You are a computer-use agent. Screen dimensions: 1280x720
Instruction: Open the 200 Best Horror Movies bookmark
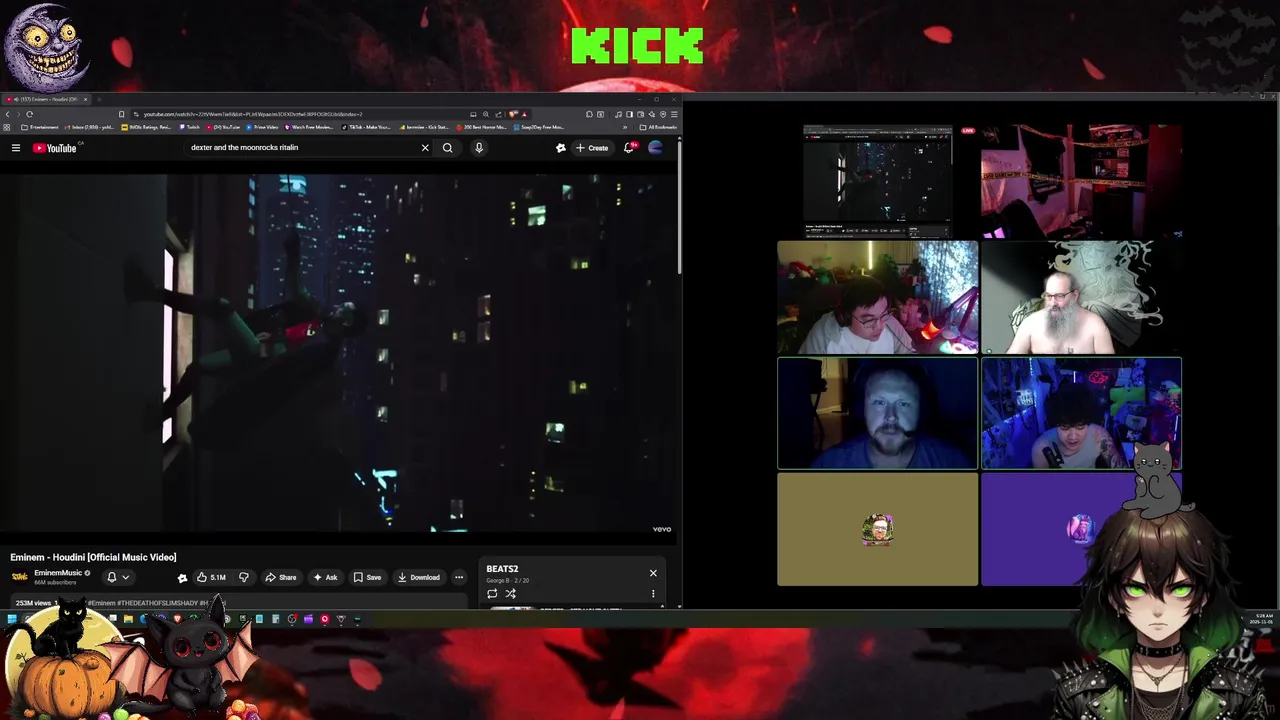pos(482,127)
